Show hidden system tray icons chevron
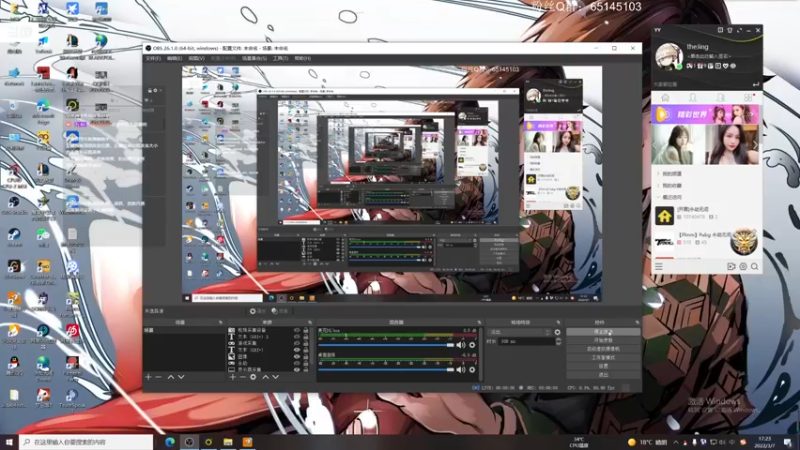The width and height of the screenshot is (800, 450). 676,442
